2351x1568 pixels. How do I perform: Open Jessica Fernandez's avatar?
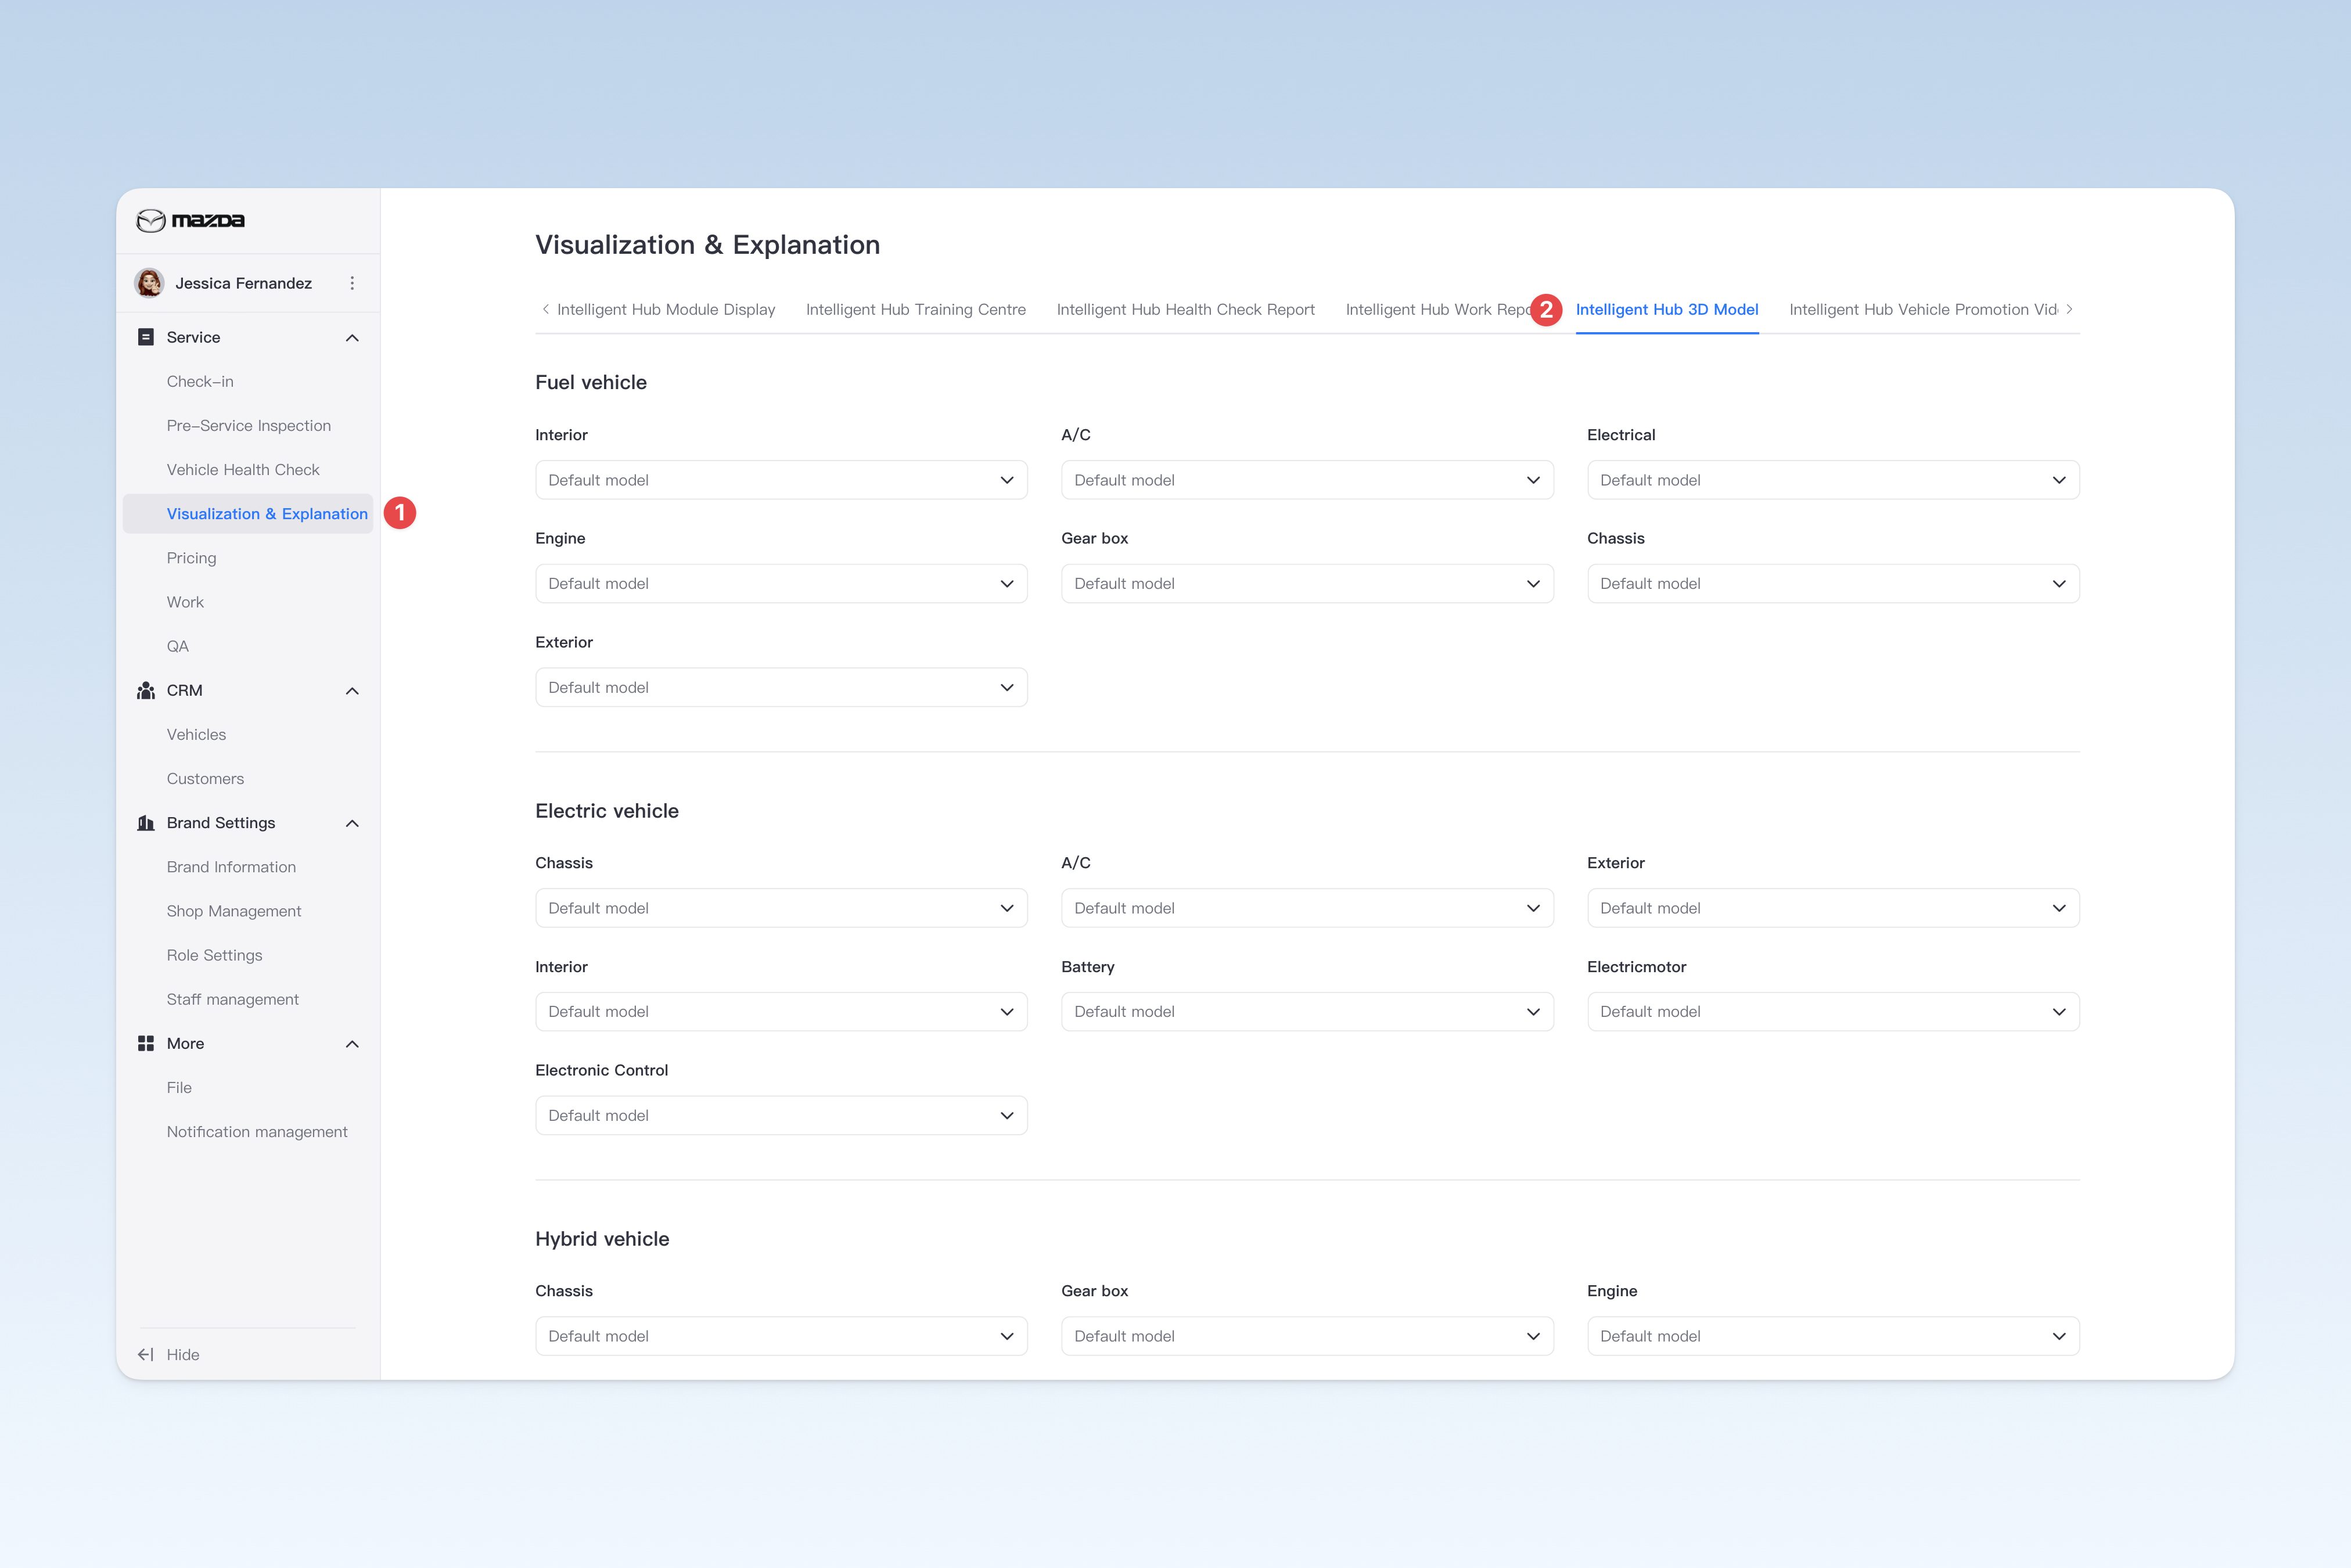click(x=150, y=283)
